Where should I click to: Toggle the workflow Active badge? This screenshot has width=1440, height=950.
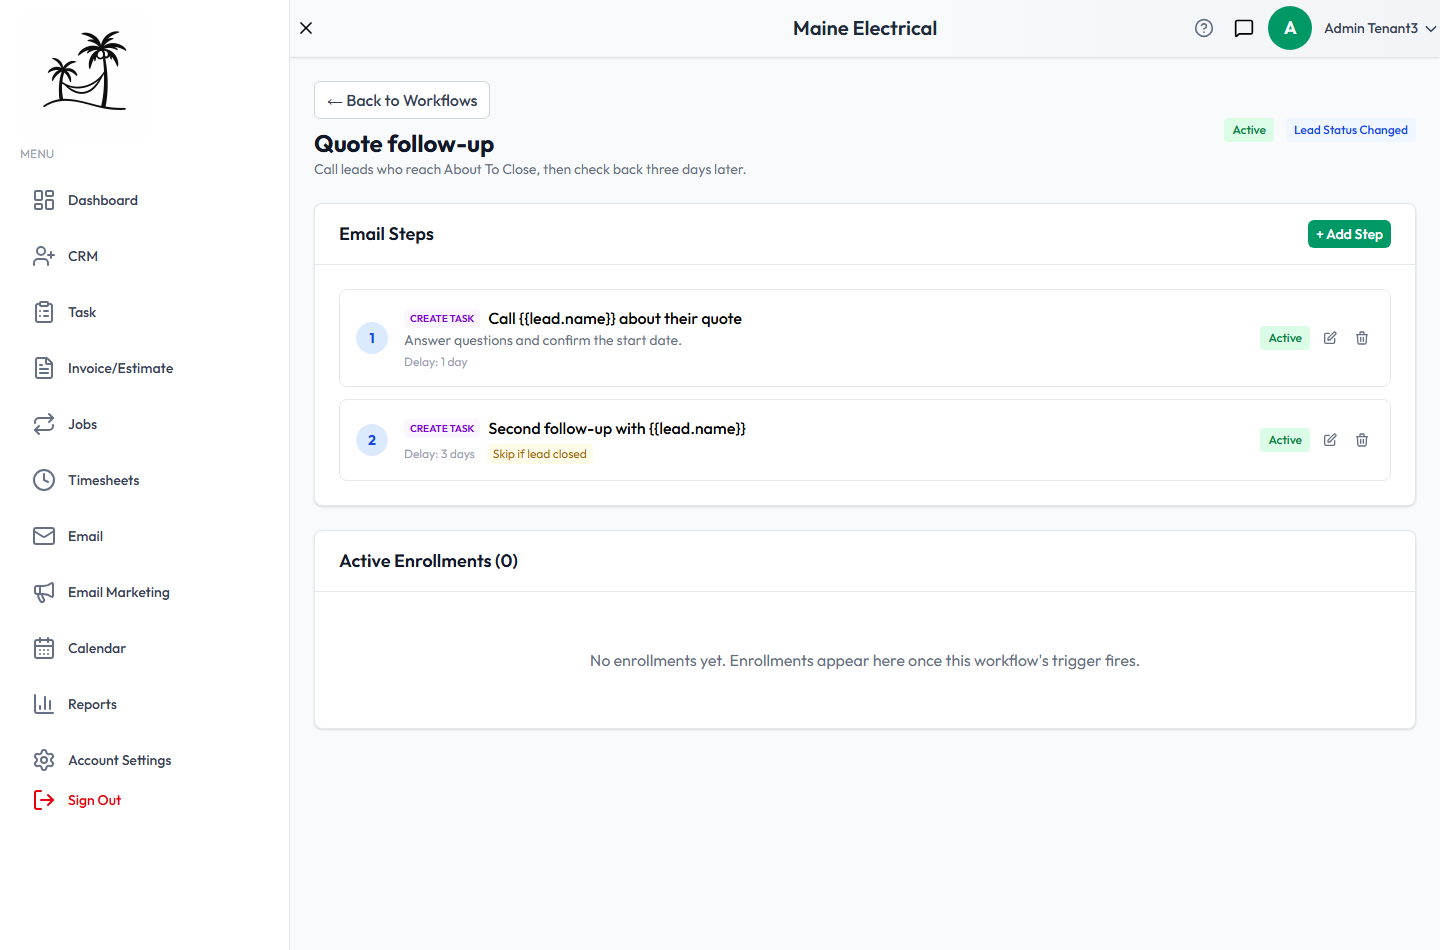pyautogui.click(x=1249, y=130)
